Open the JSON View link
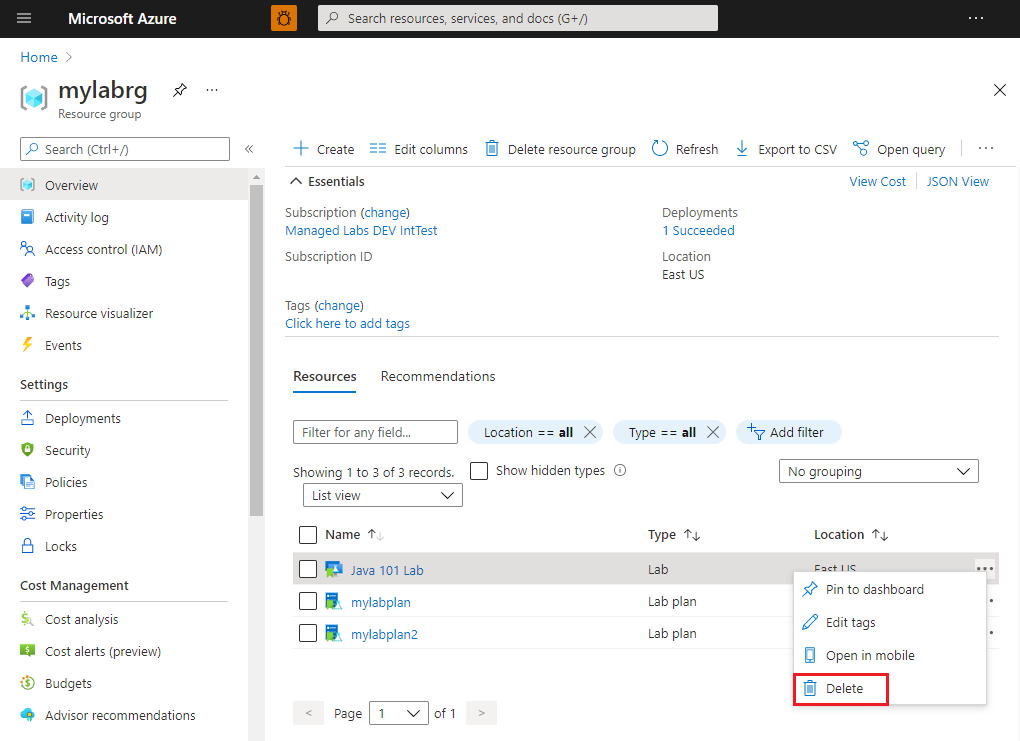This screenshot has height=741, width=1020. coord(958,182)
